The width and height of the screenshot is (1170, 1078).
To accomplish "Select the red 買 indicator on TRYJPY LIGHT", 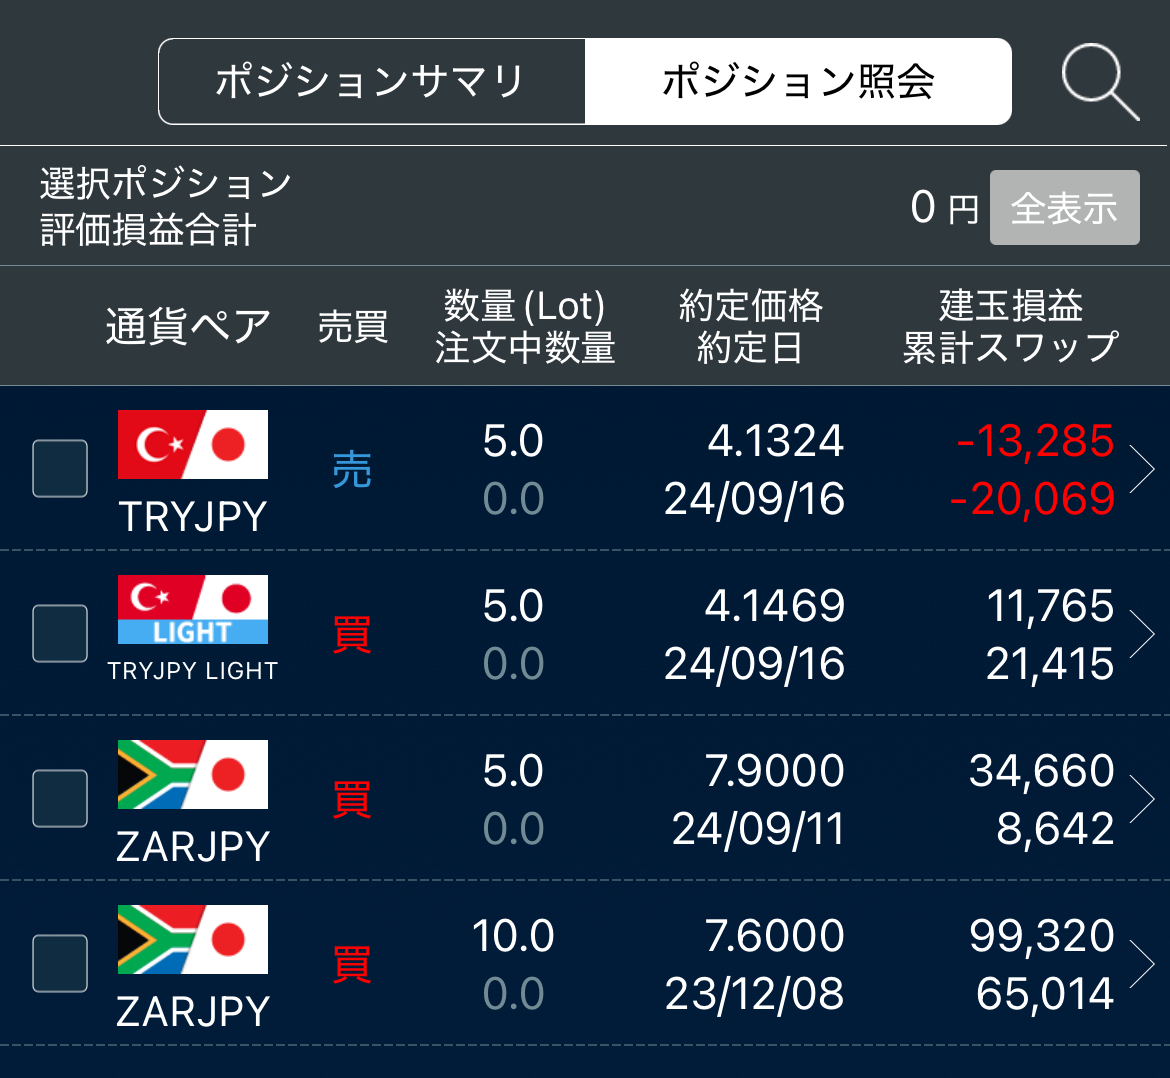I will pyautogui.click(x=351, y=635).
